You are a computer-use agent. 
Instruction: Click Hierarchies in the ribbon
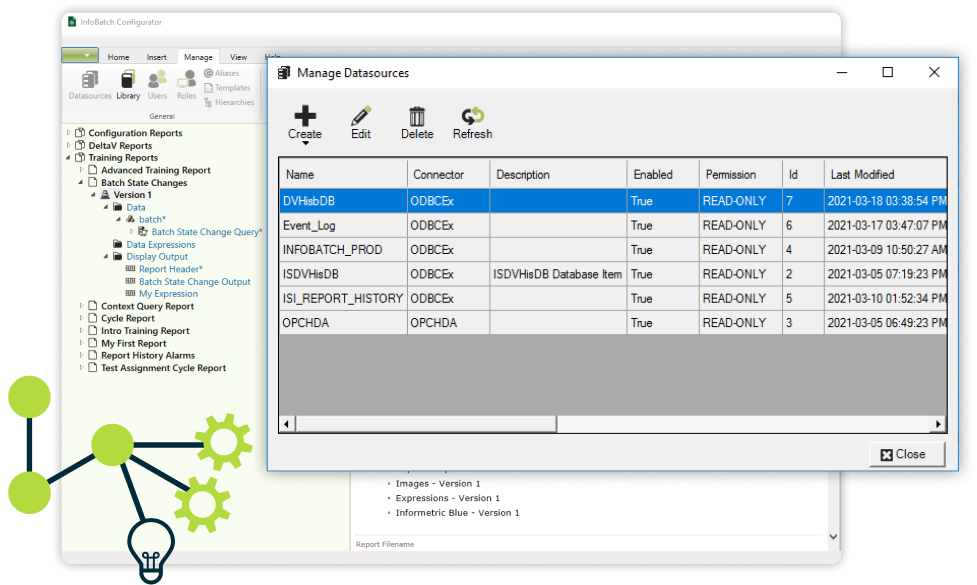[x=229, y=102]
